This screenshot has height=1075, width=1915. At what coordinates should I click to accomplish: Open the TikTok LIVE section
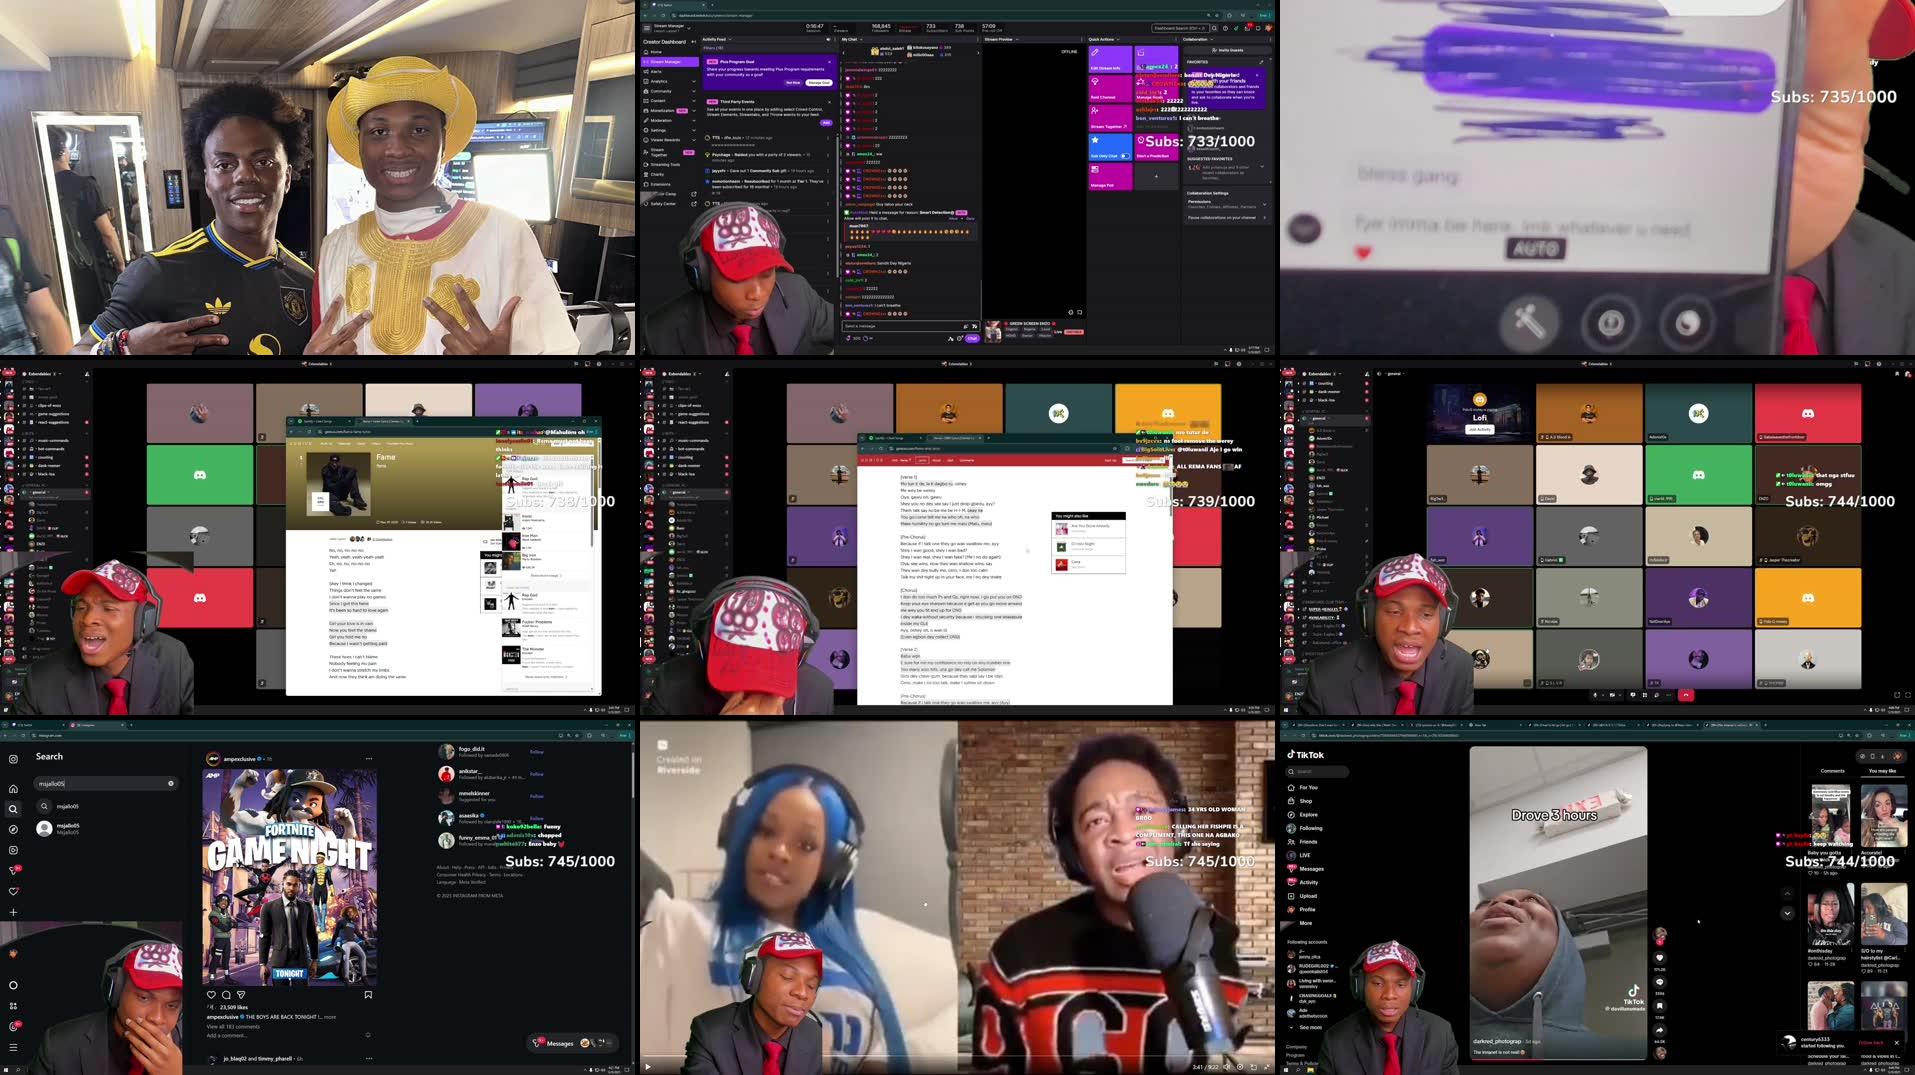(1305, 855)
